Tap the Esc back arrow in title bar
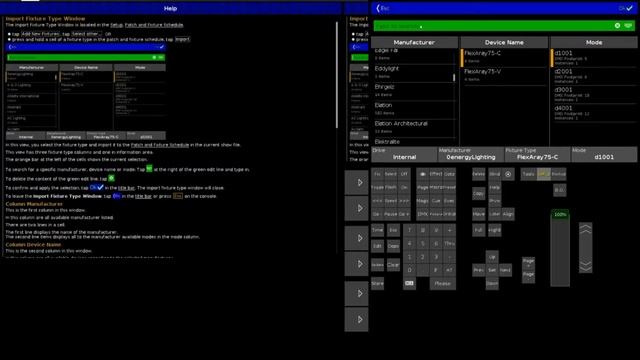This screenshot has height=360, width=640. click(382, 8)
